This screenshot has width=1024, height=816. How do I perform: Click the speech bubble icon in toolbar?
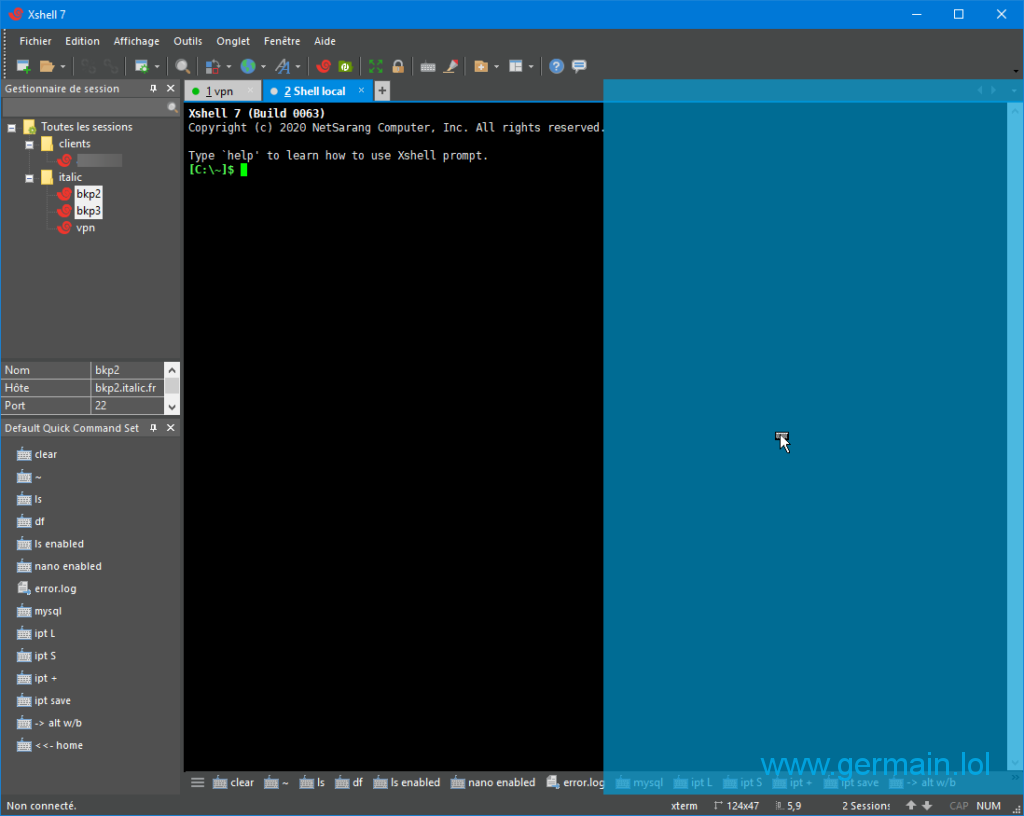pos(579,66)
